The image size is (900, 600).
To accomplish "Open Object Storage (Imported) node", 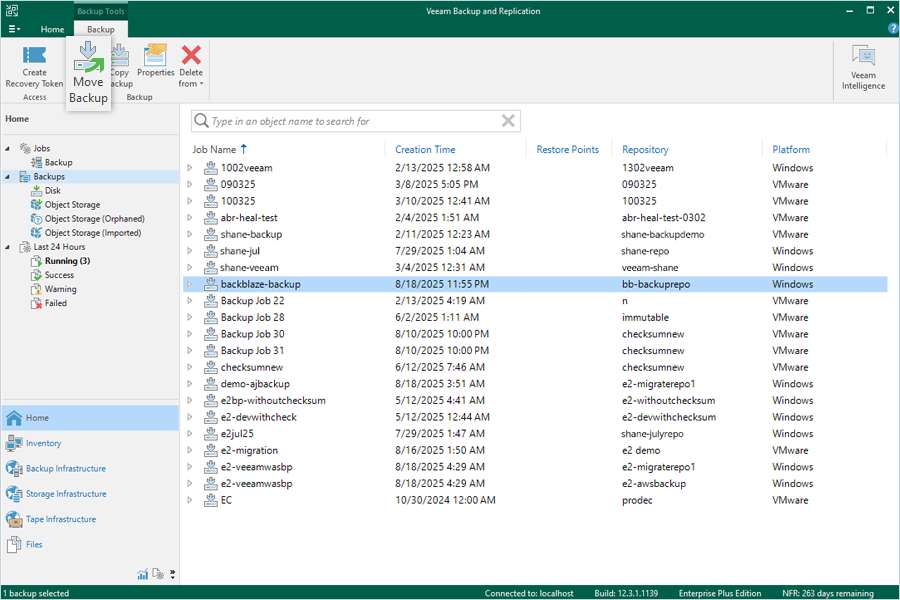I will click(x=86, y=233).
